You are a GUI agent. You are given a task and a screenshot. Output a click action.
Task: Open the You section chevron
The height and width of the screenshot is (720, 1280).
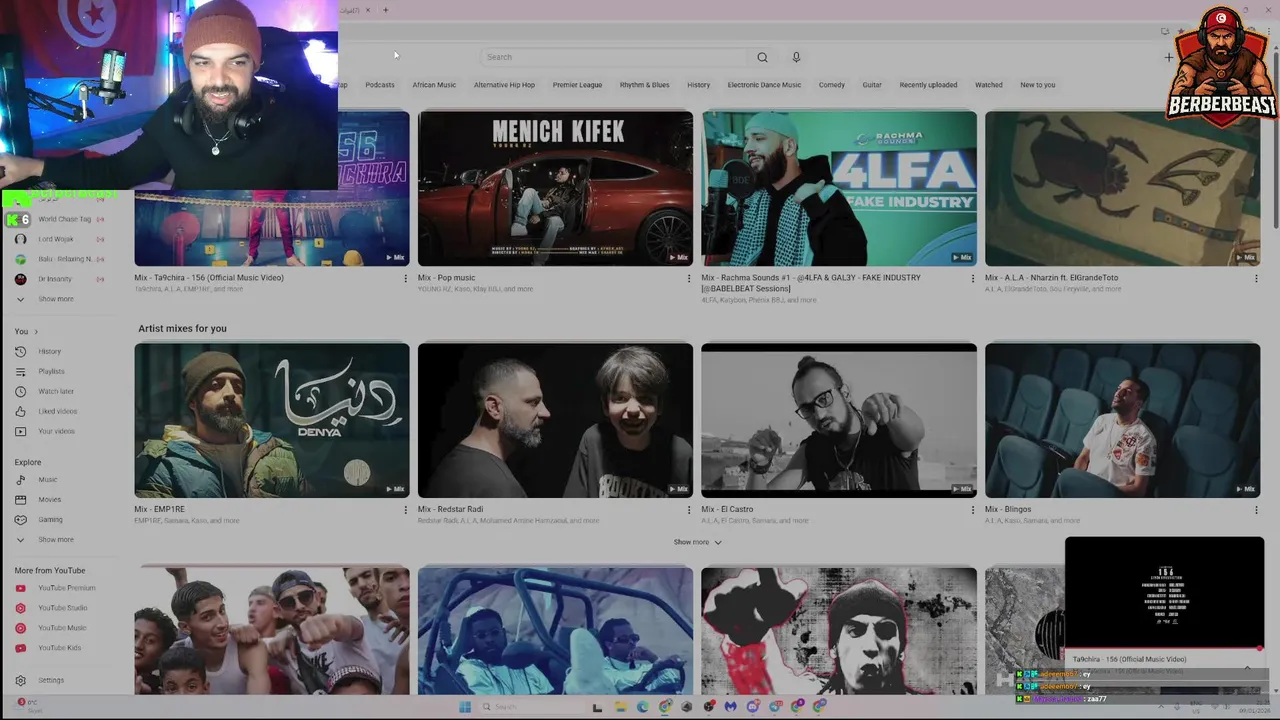(x=36, y=331)
